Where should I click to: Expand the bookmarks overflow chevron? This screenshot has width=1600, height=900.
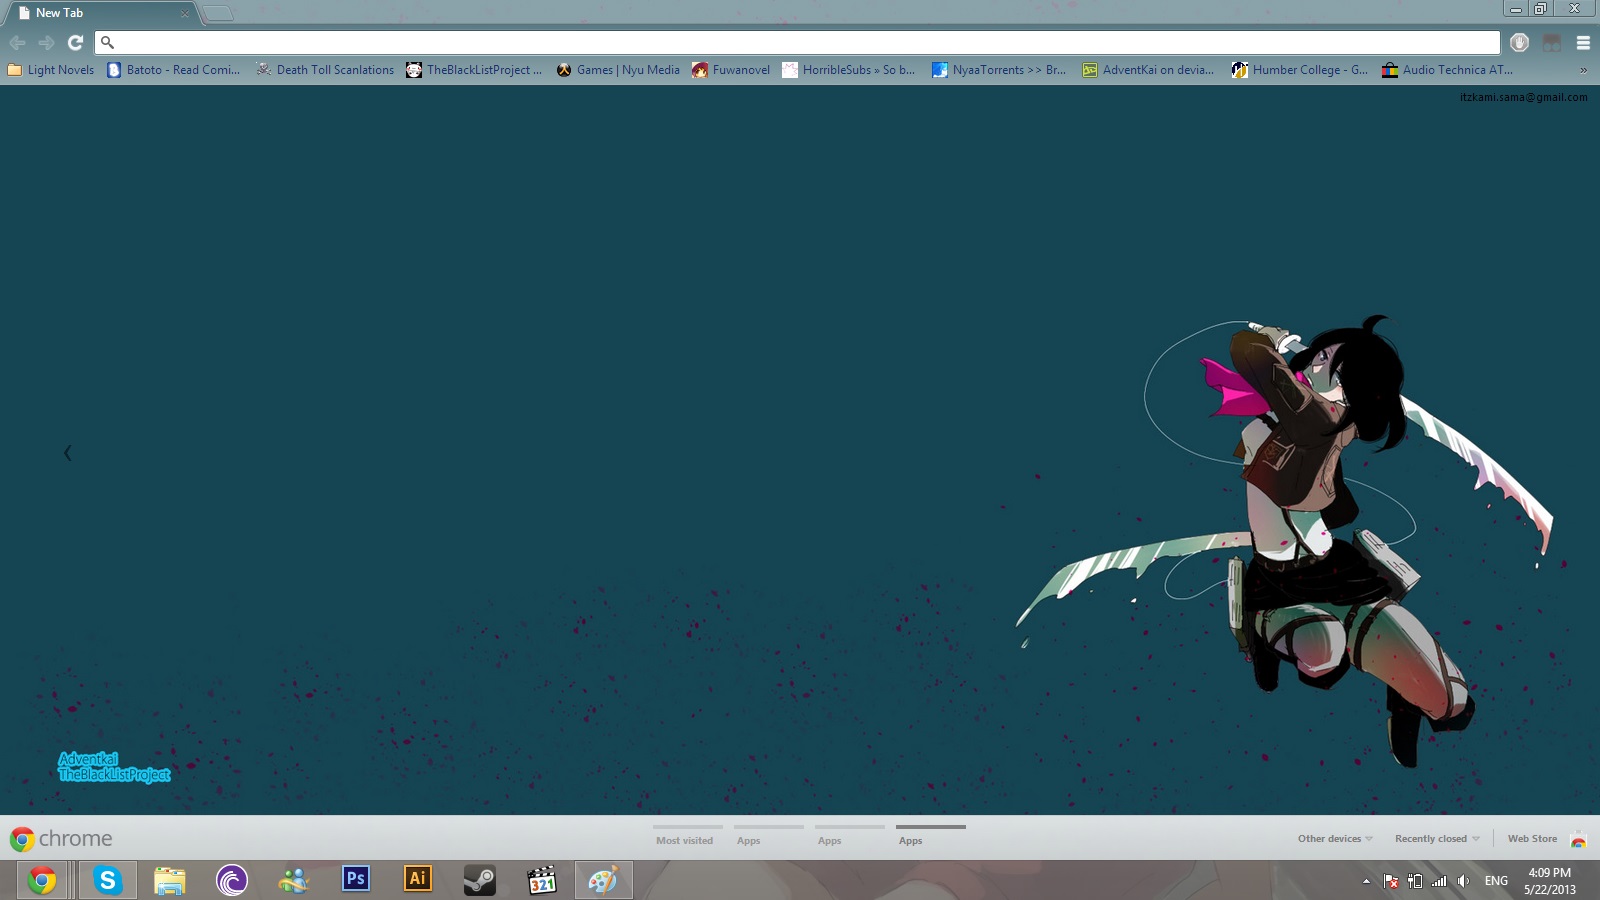click(x=1583, y=70)
